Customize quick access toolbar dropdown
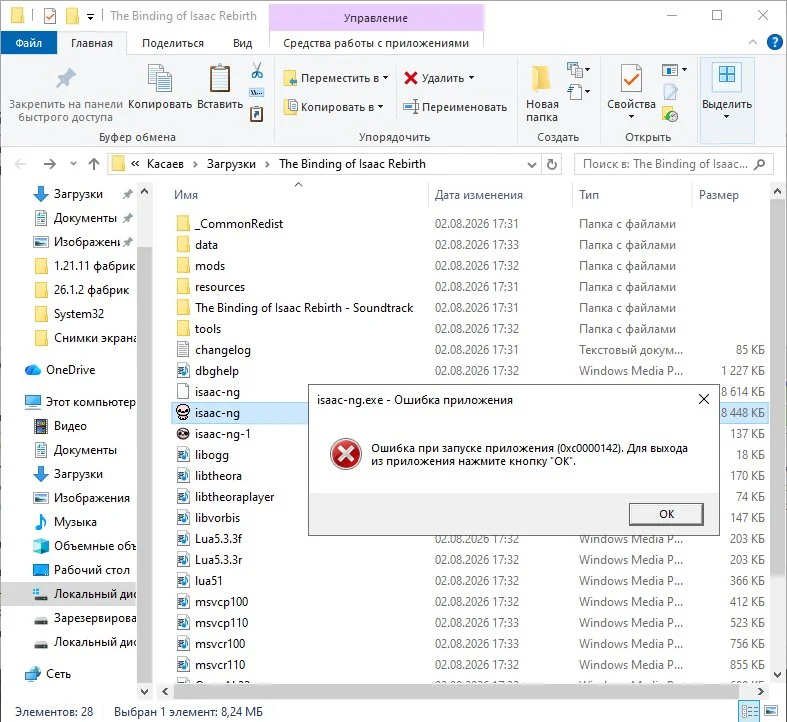The width and height of the screenshot is (787, 722). (x=90, y=17)
